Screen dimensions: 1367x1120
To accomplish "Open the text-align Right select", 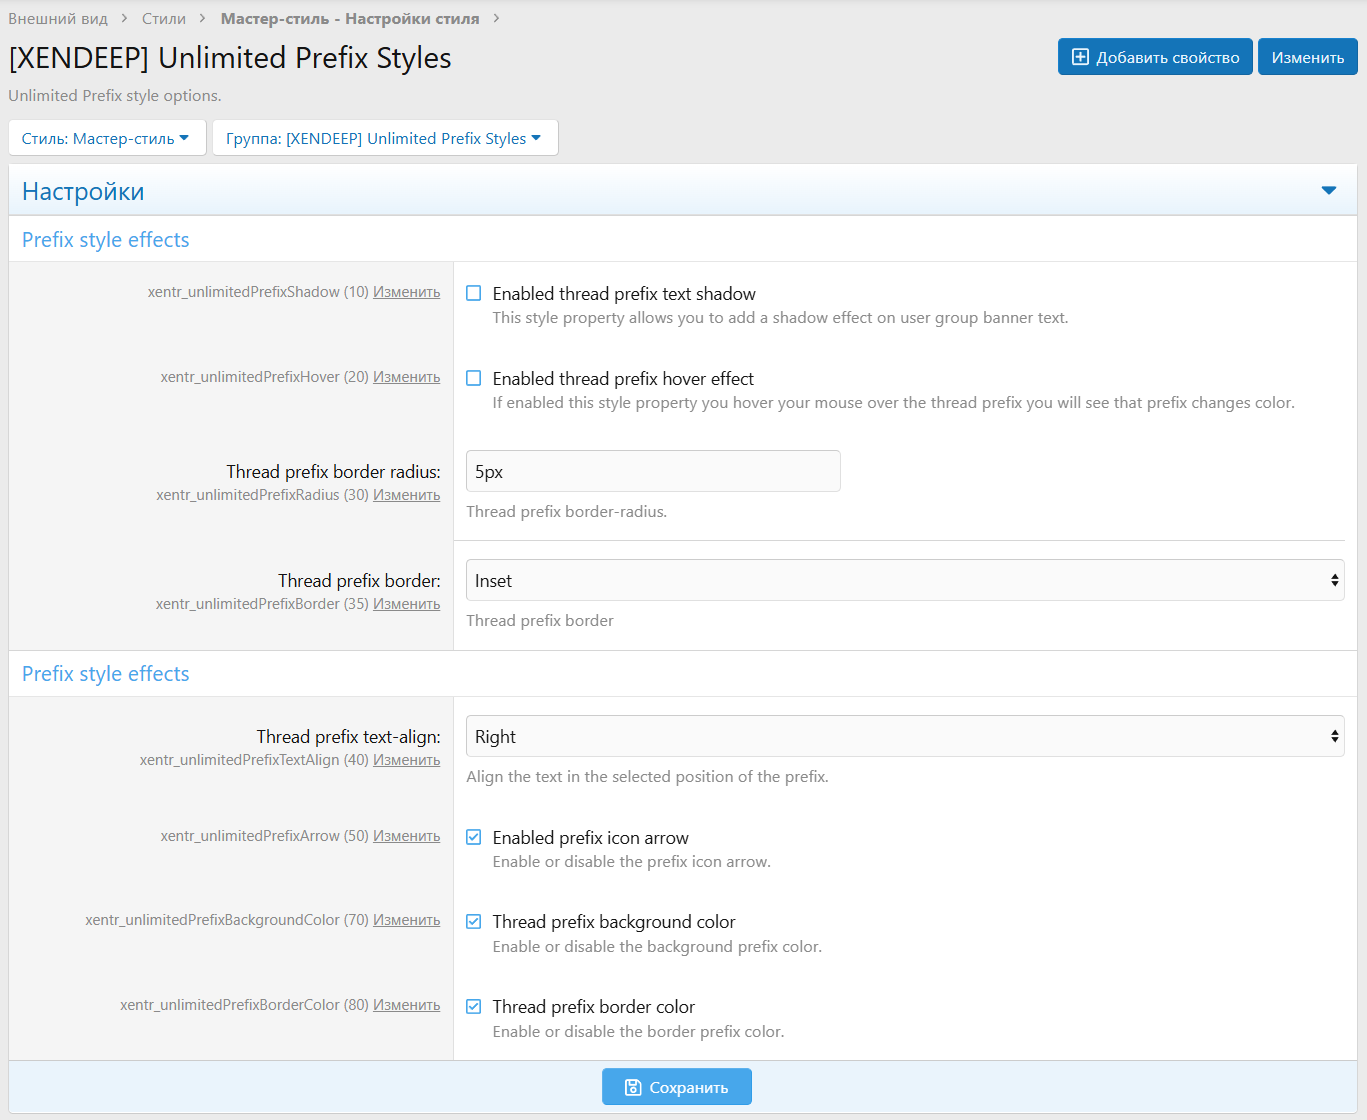I will (905, 736).
